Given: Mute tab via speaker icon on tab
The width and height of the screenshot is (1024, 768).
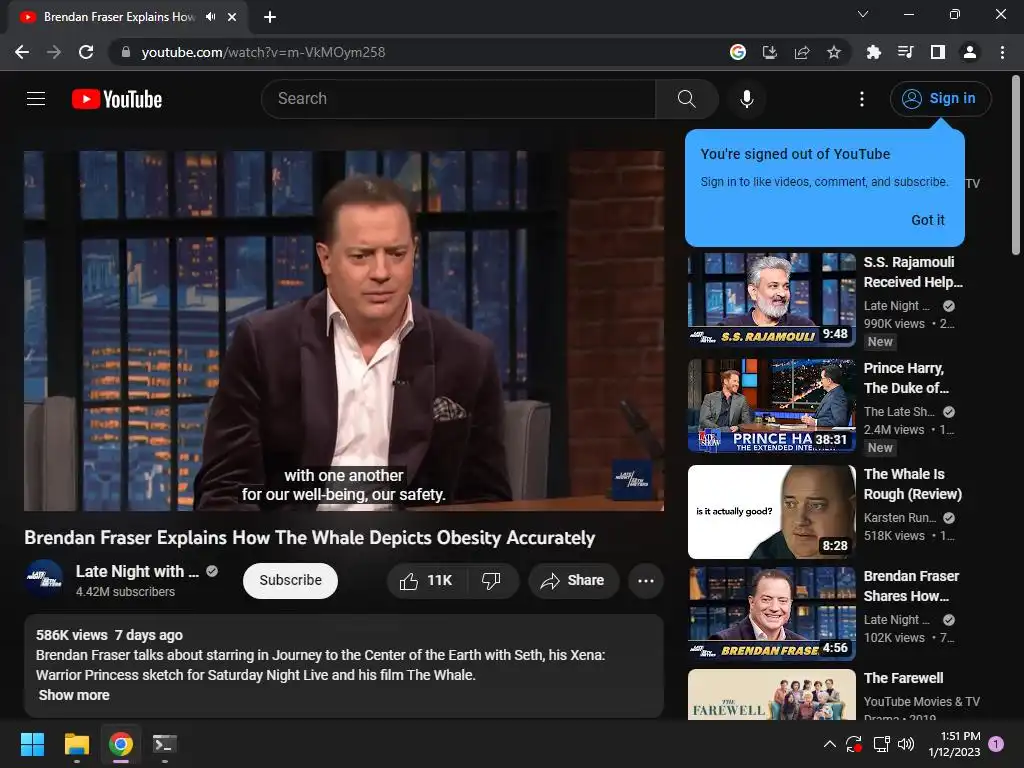Looking at the screenshot, I should 210,17.
